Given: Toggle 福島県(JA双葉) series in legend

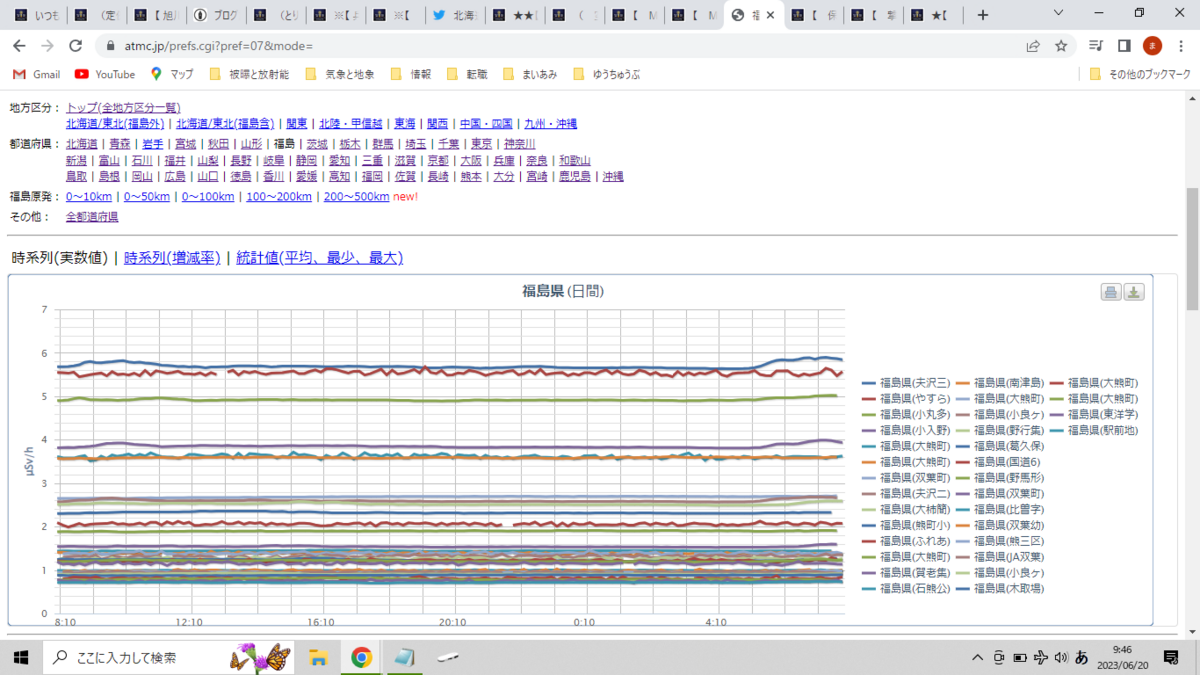Looking at the screenshot, I should click(x=1001, y=557).
